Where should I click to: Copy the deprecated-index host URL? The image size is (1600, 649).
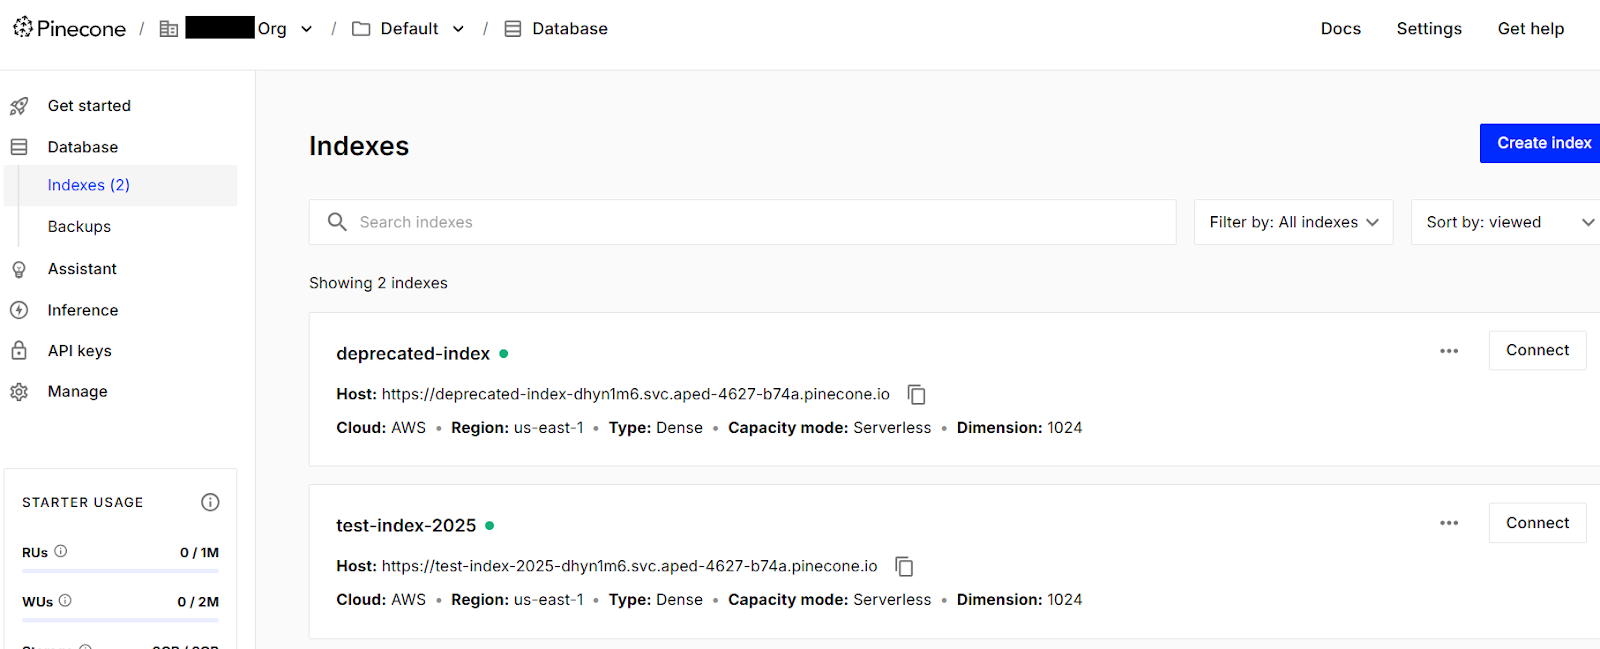click(916, 395)
